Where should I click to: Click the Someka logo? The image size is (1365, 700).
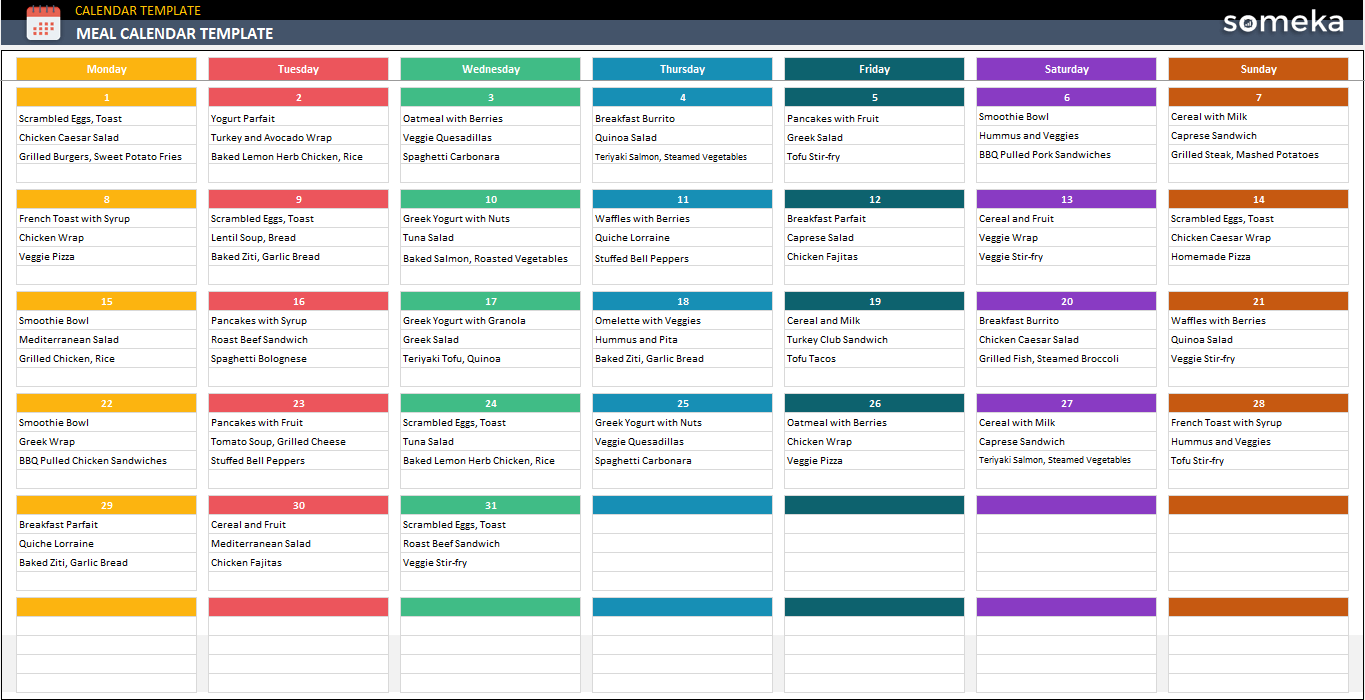[1283, 22]
